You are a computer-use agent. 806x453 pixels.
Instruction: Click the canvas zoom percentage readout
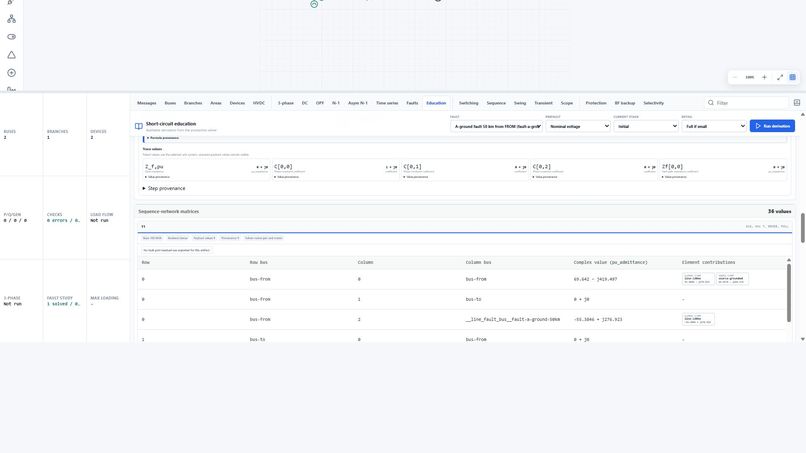(749, 77)
